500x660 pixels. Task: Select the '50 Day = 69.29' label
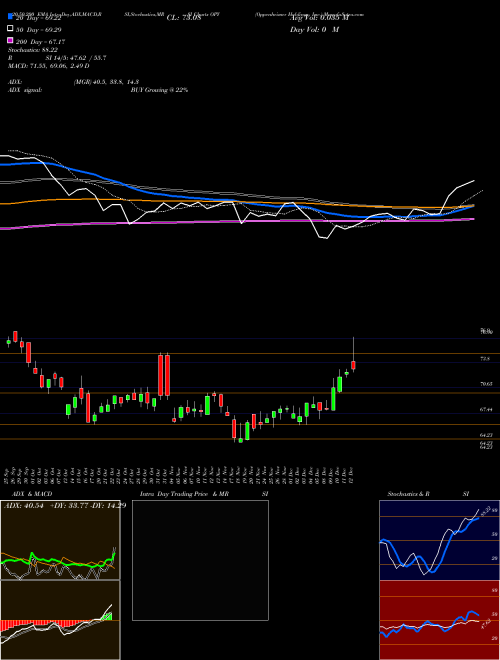coord(39,30)
